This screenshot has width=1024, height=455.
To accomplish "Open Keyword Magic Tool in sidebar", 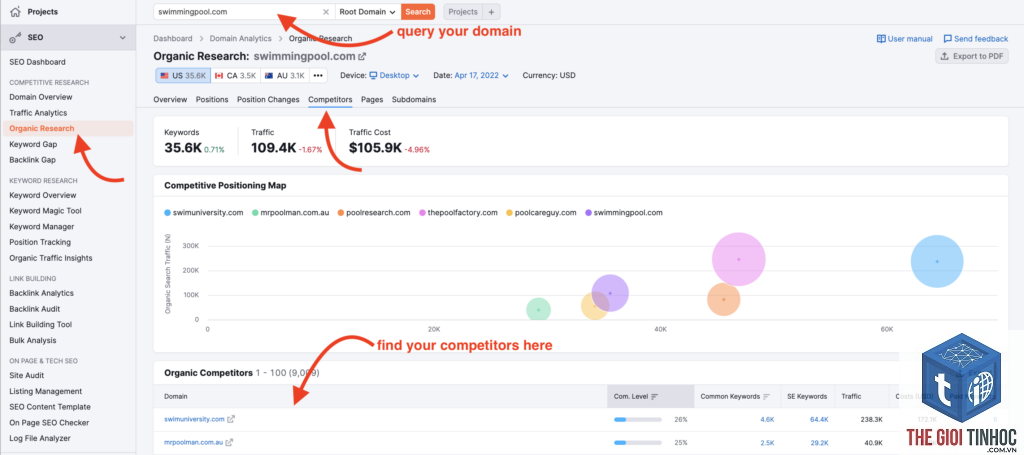I will [45, 211].
